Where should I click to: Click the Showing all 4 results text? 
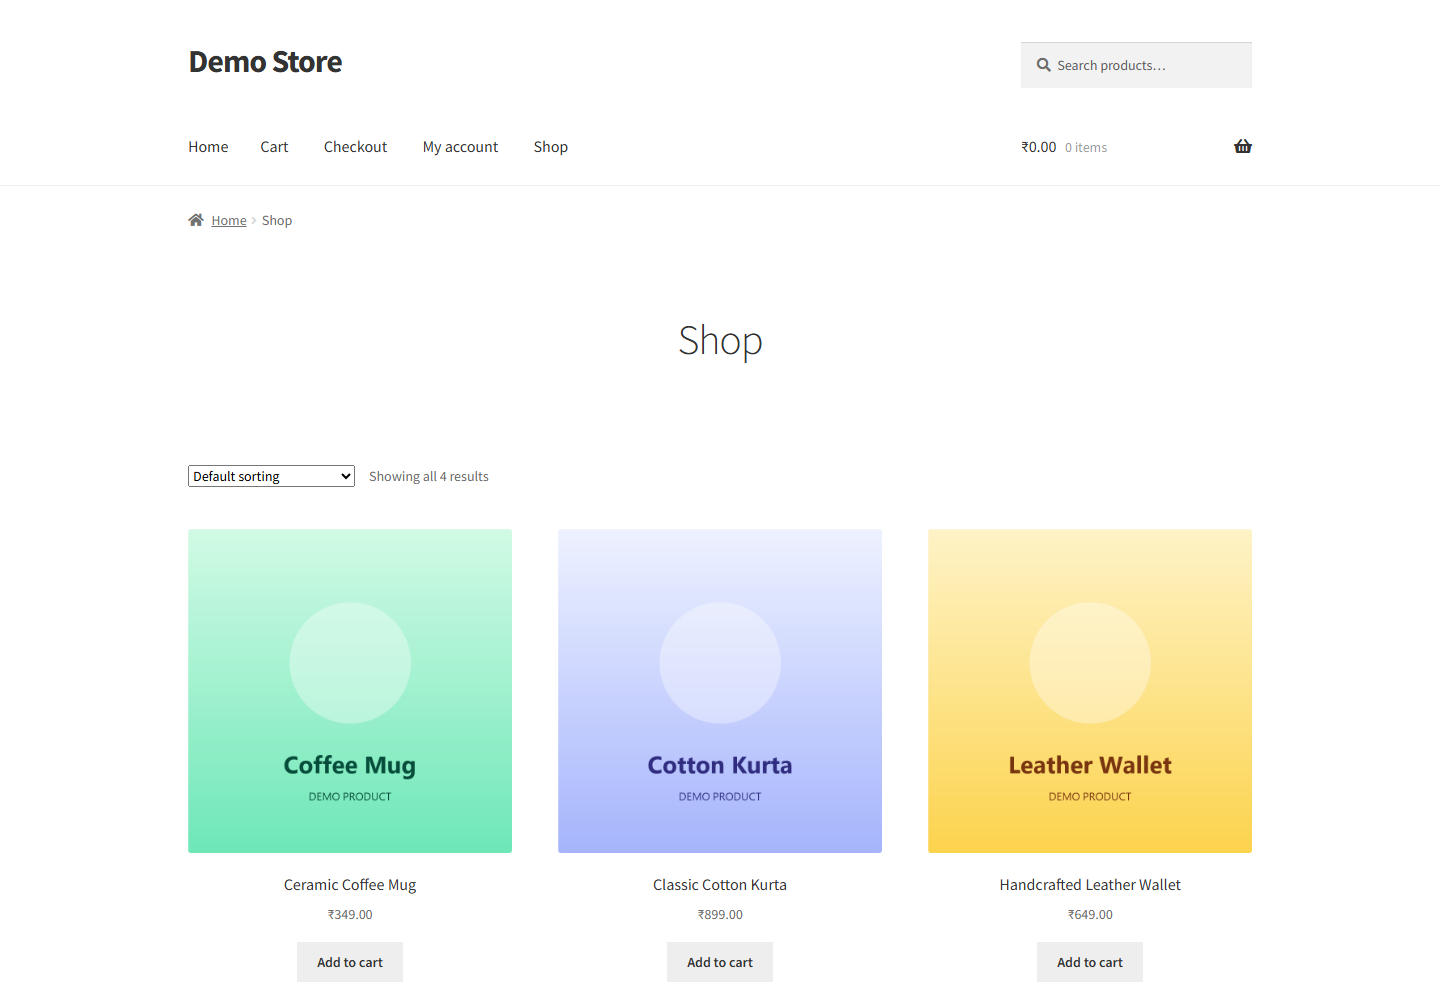tap(429, 477)
